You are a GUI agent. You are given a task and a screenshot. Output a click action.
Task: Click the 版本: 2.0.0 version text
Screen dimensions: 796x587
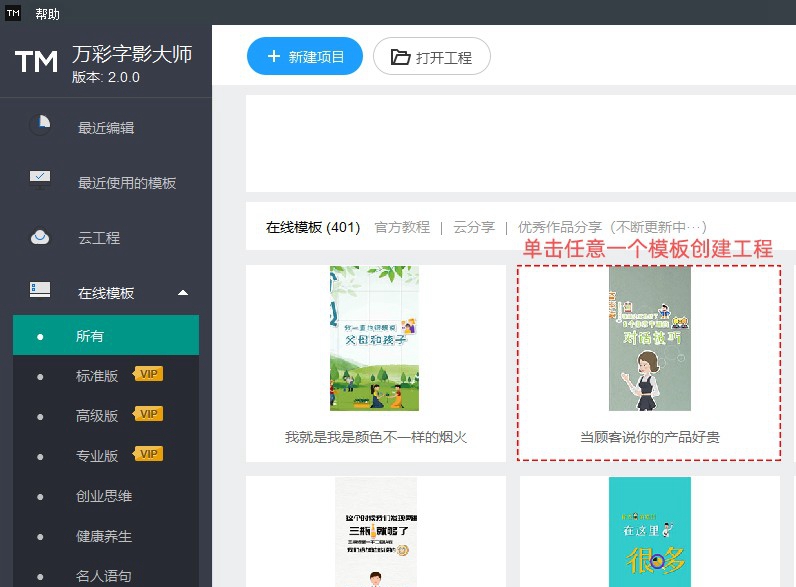pyautogui.click(x=106, y=77)
